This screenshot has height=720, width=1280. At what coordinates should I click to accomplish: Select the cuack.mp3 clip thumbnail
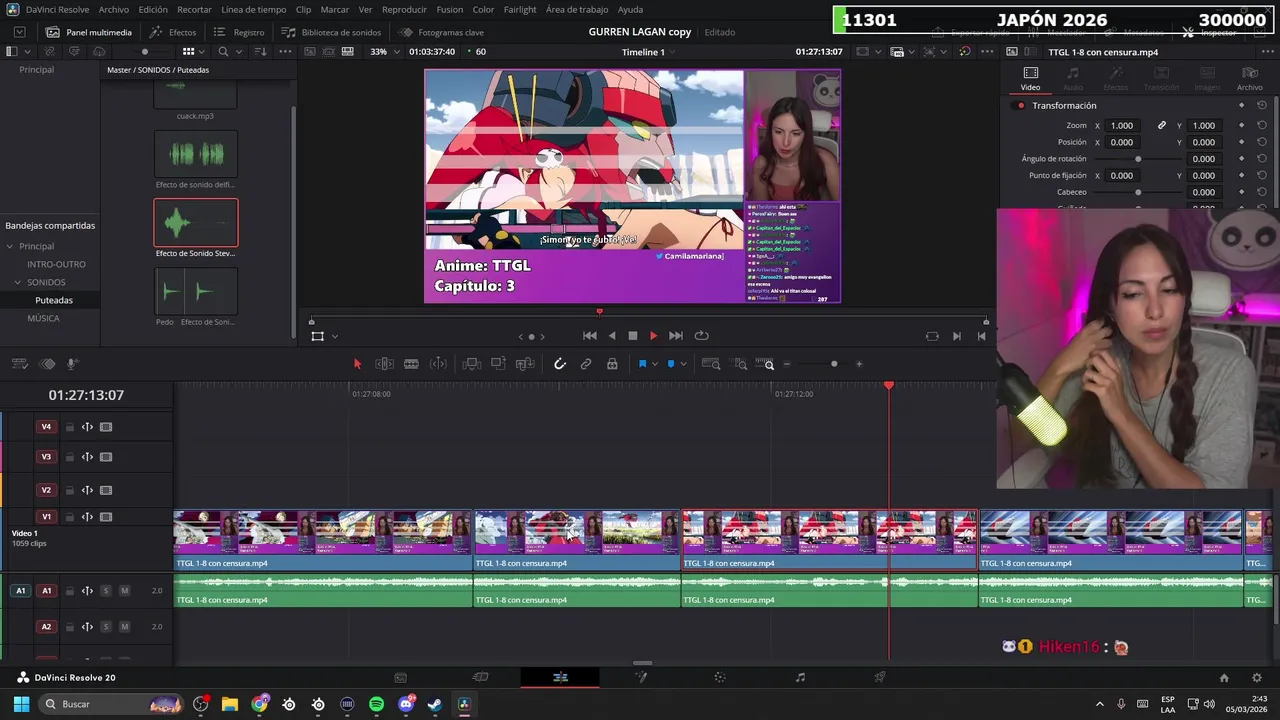pos(195,95)
